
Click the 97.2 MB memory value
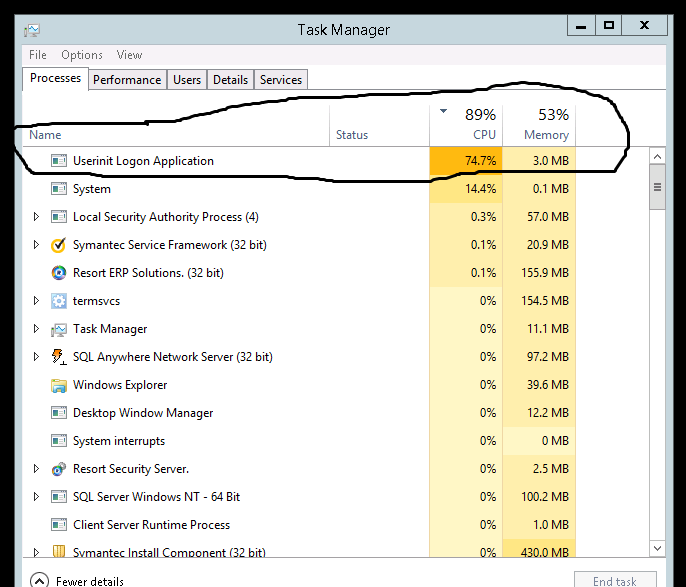(548, 357)
